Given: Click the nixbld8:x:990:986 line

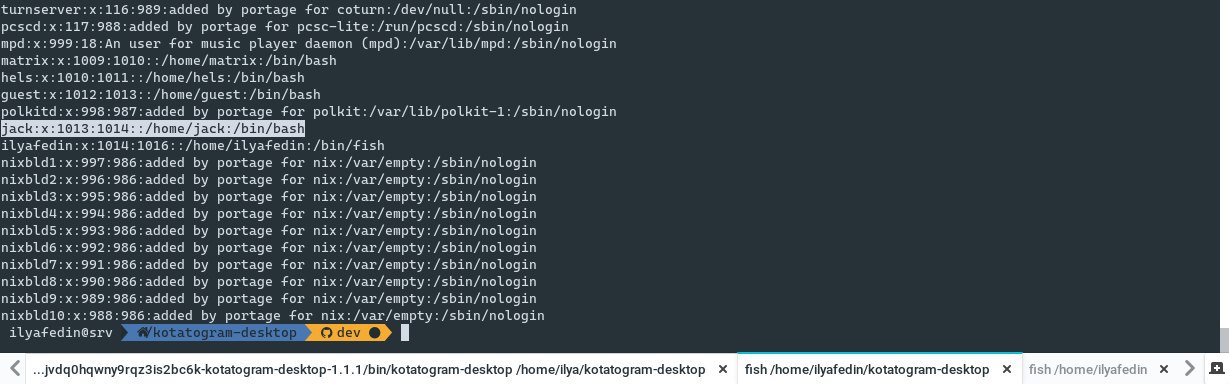Looking at the screenshot, I should [268, 281].
